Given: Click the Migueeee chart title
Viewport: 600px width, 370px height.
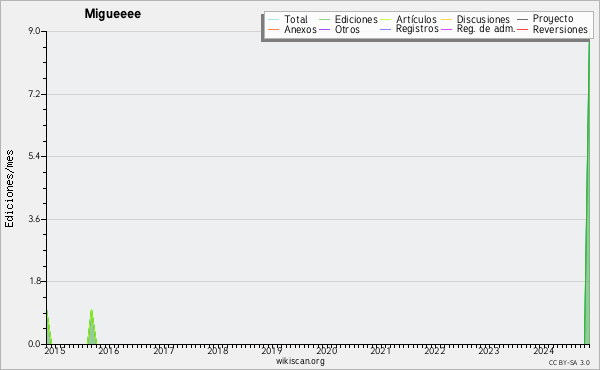Looking at the screenshot, I should [112, 14].
